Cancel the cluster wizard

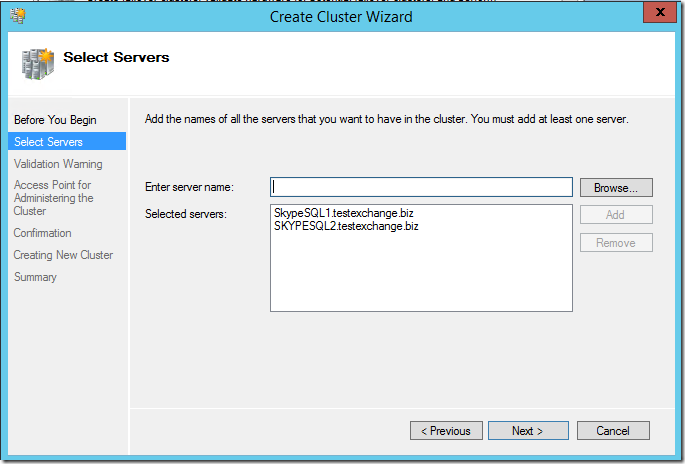613,431
